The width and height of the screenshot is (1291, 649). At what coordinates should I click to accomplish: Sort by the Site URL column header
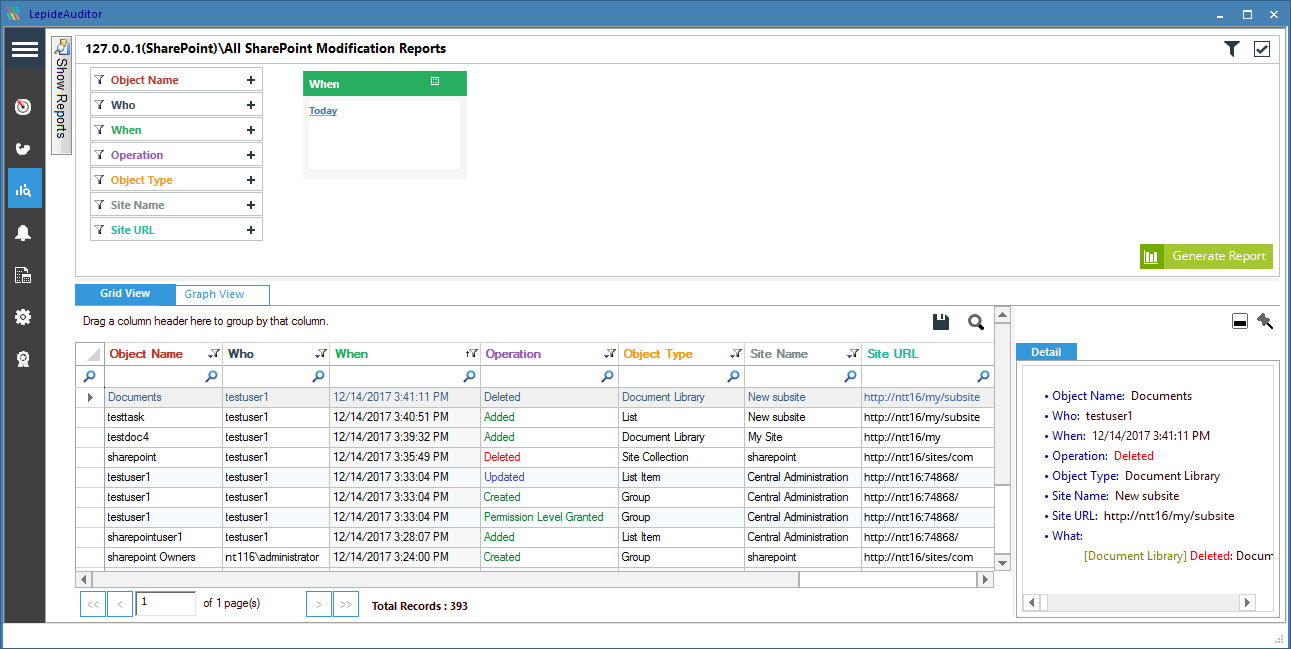coord(892,353)
